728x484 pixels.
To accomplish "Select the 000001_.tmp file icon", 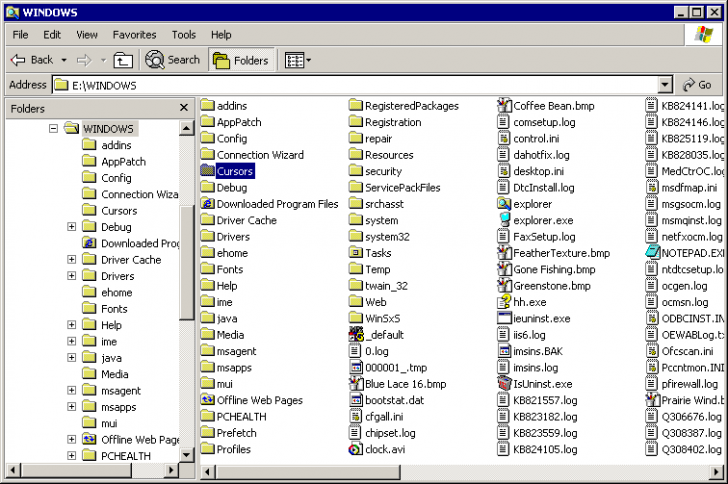I will (356, 367).
